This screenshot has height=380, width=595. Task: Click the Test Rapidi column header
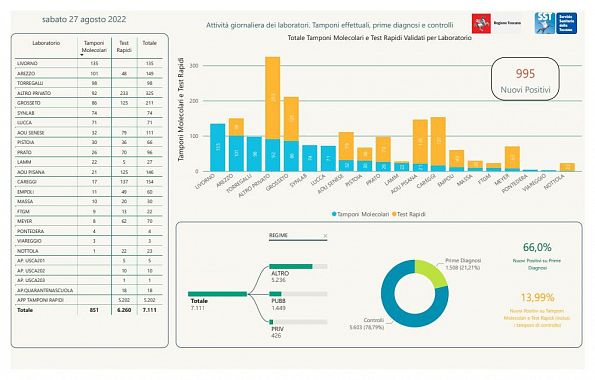coord(124,46)
